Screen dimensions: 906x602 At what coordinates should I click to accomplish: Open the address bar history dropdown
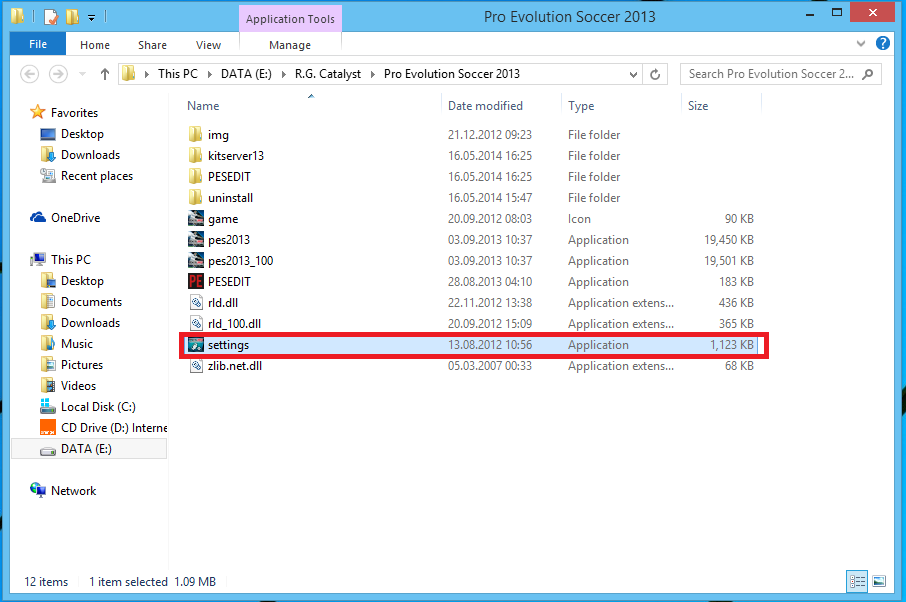pyautogui.click(x=633, y=75)
